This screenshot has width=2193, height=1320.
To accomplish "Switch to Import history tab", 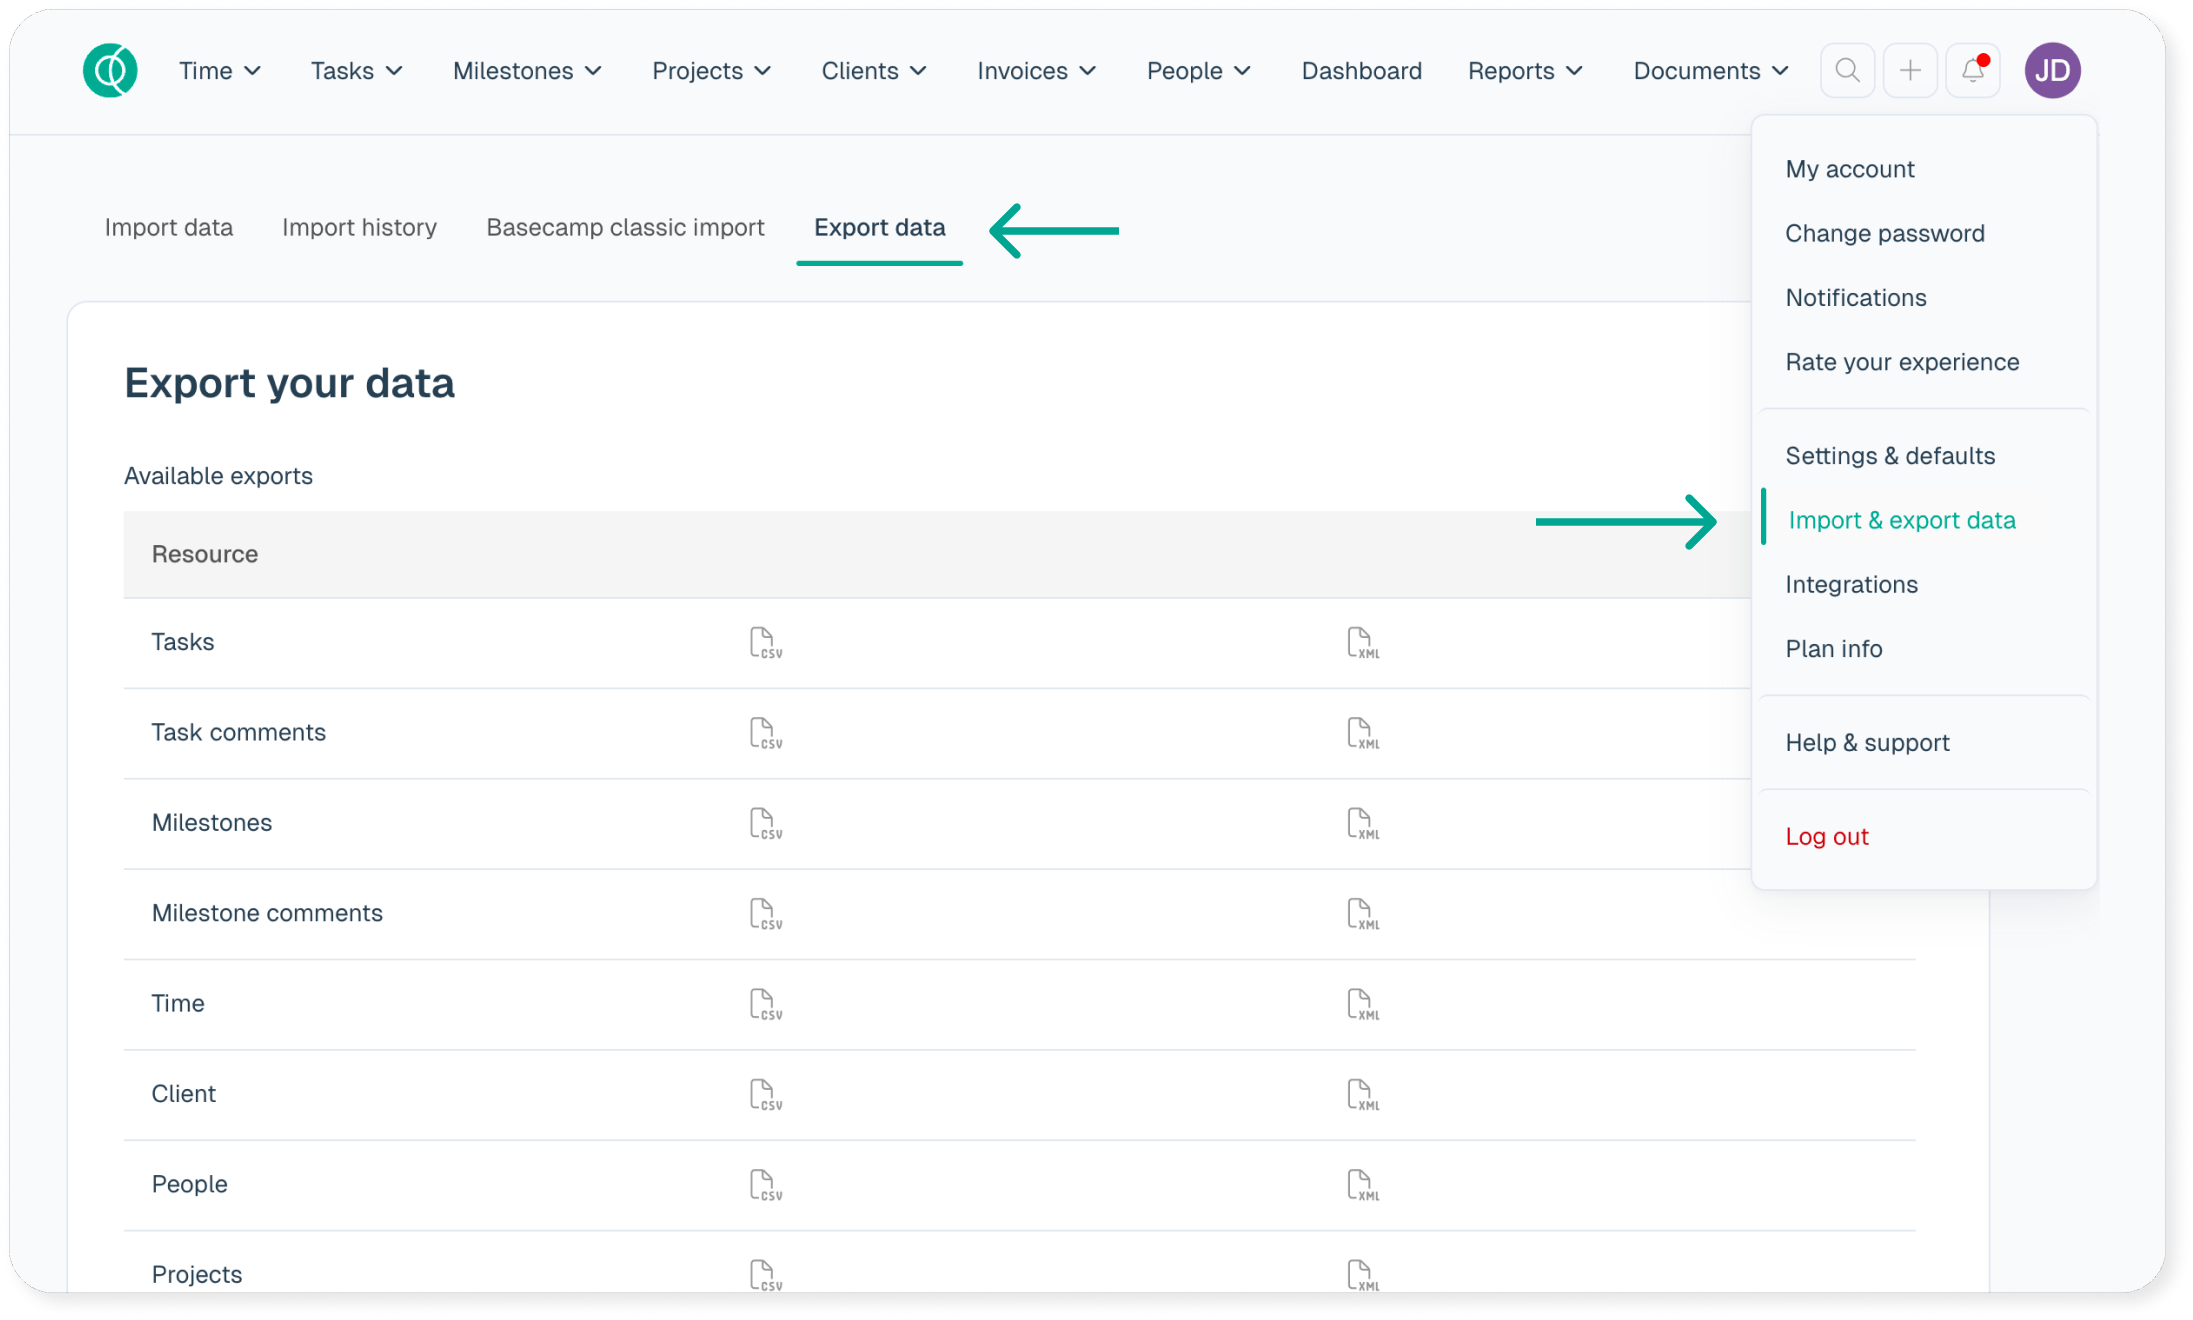I will pyautogui.click(x=359, y=228).
